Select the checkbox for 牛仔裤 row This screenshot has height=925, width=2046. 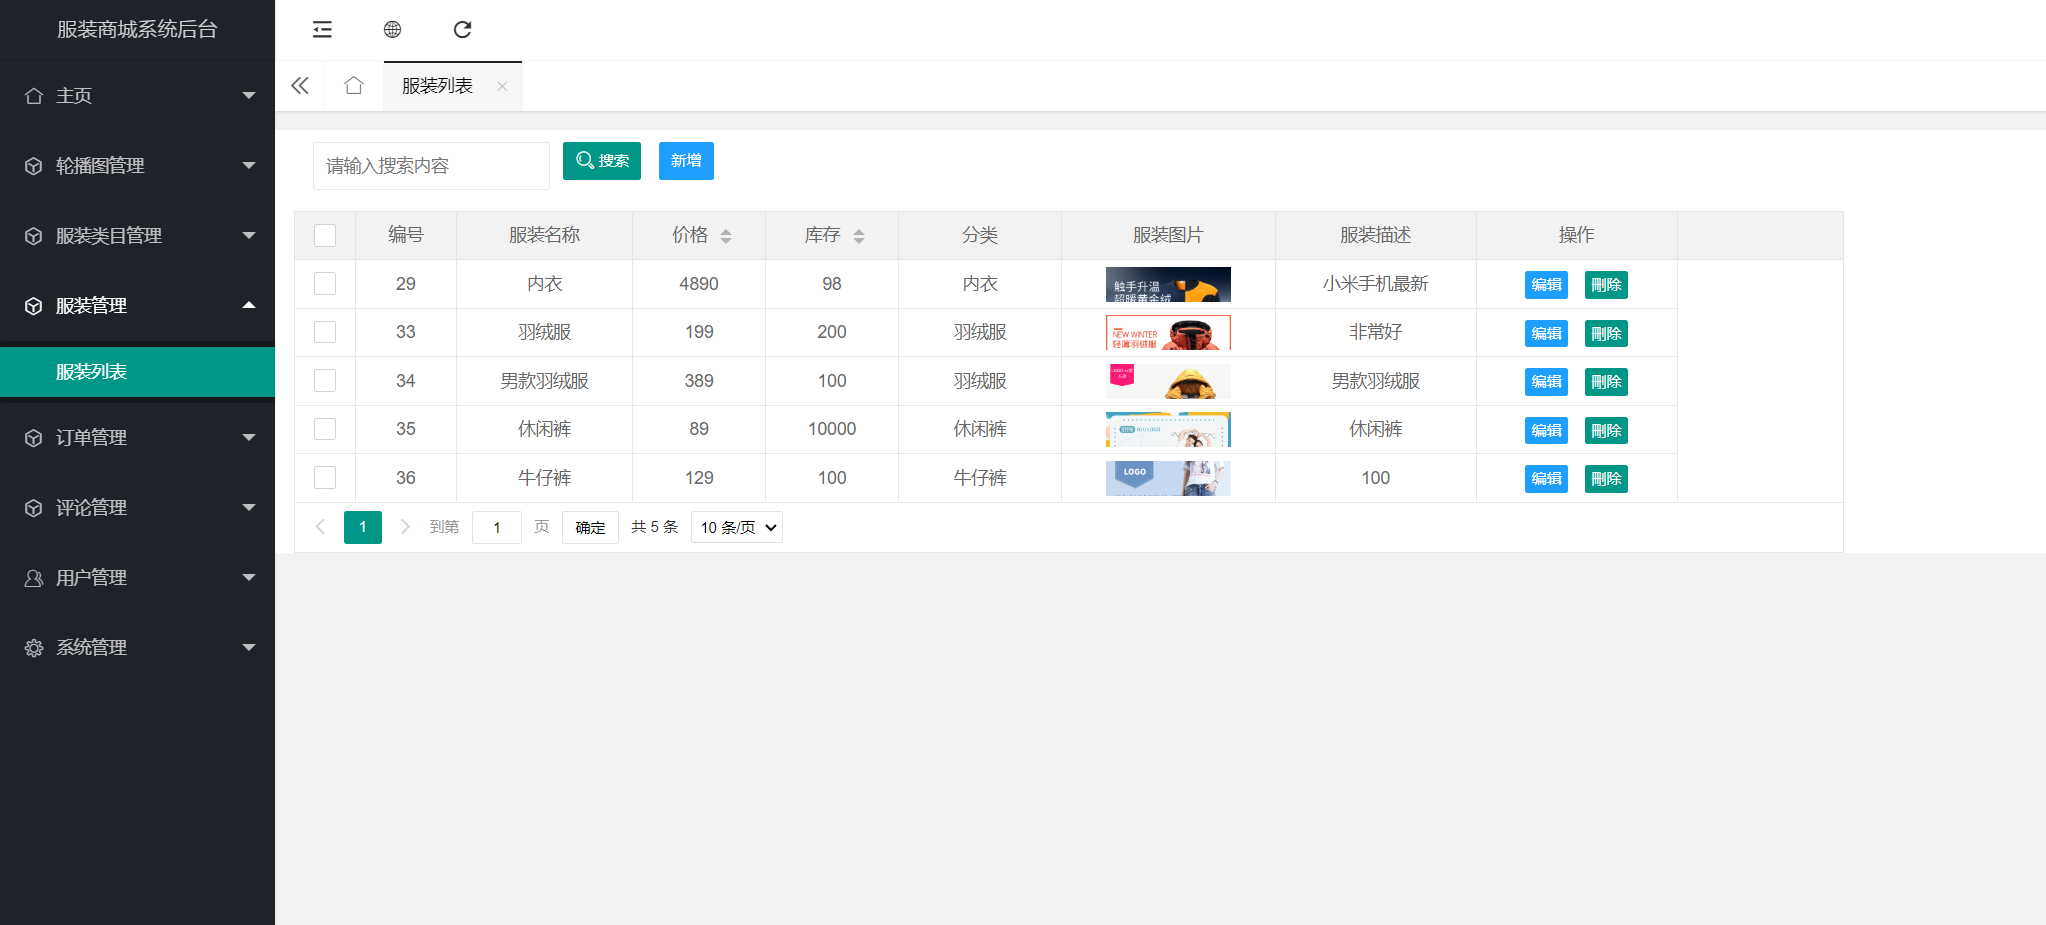coord(324,477)
